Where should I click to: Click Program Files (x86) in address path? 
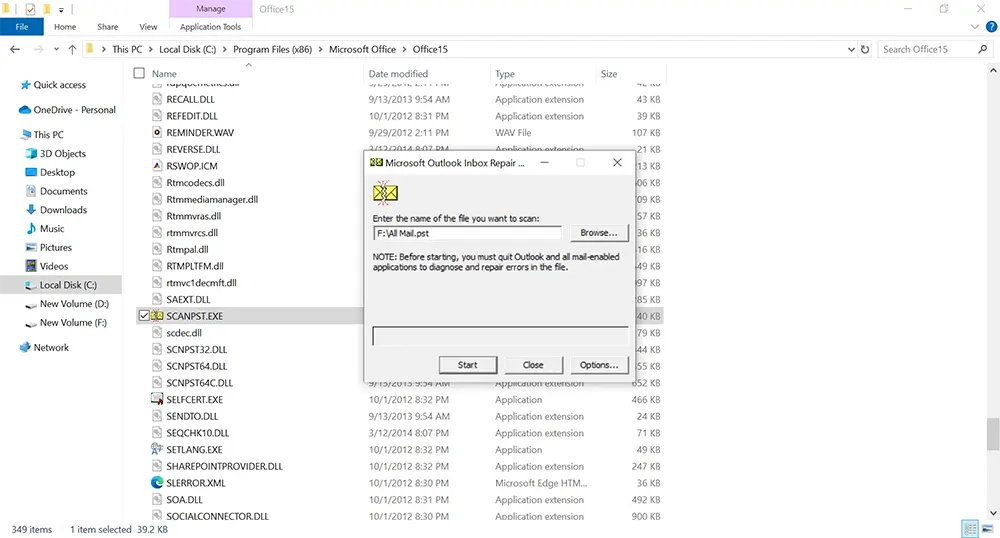tap(272, 49)
